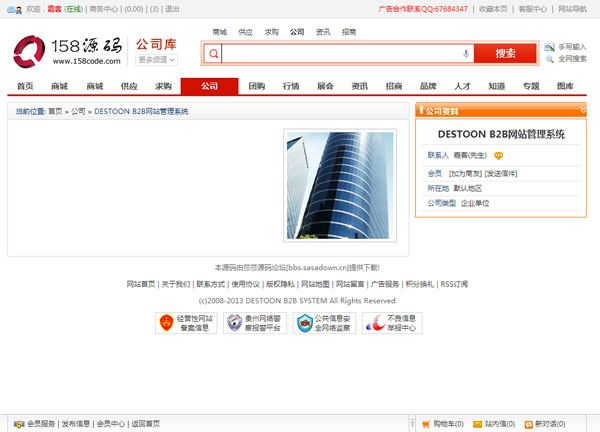Open 品牌 in main navigation
The height and width of the screenshot is (432, 600).
[428, 86]
